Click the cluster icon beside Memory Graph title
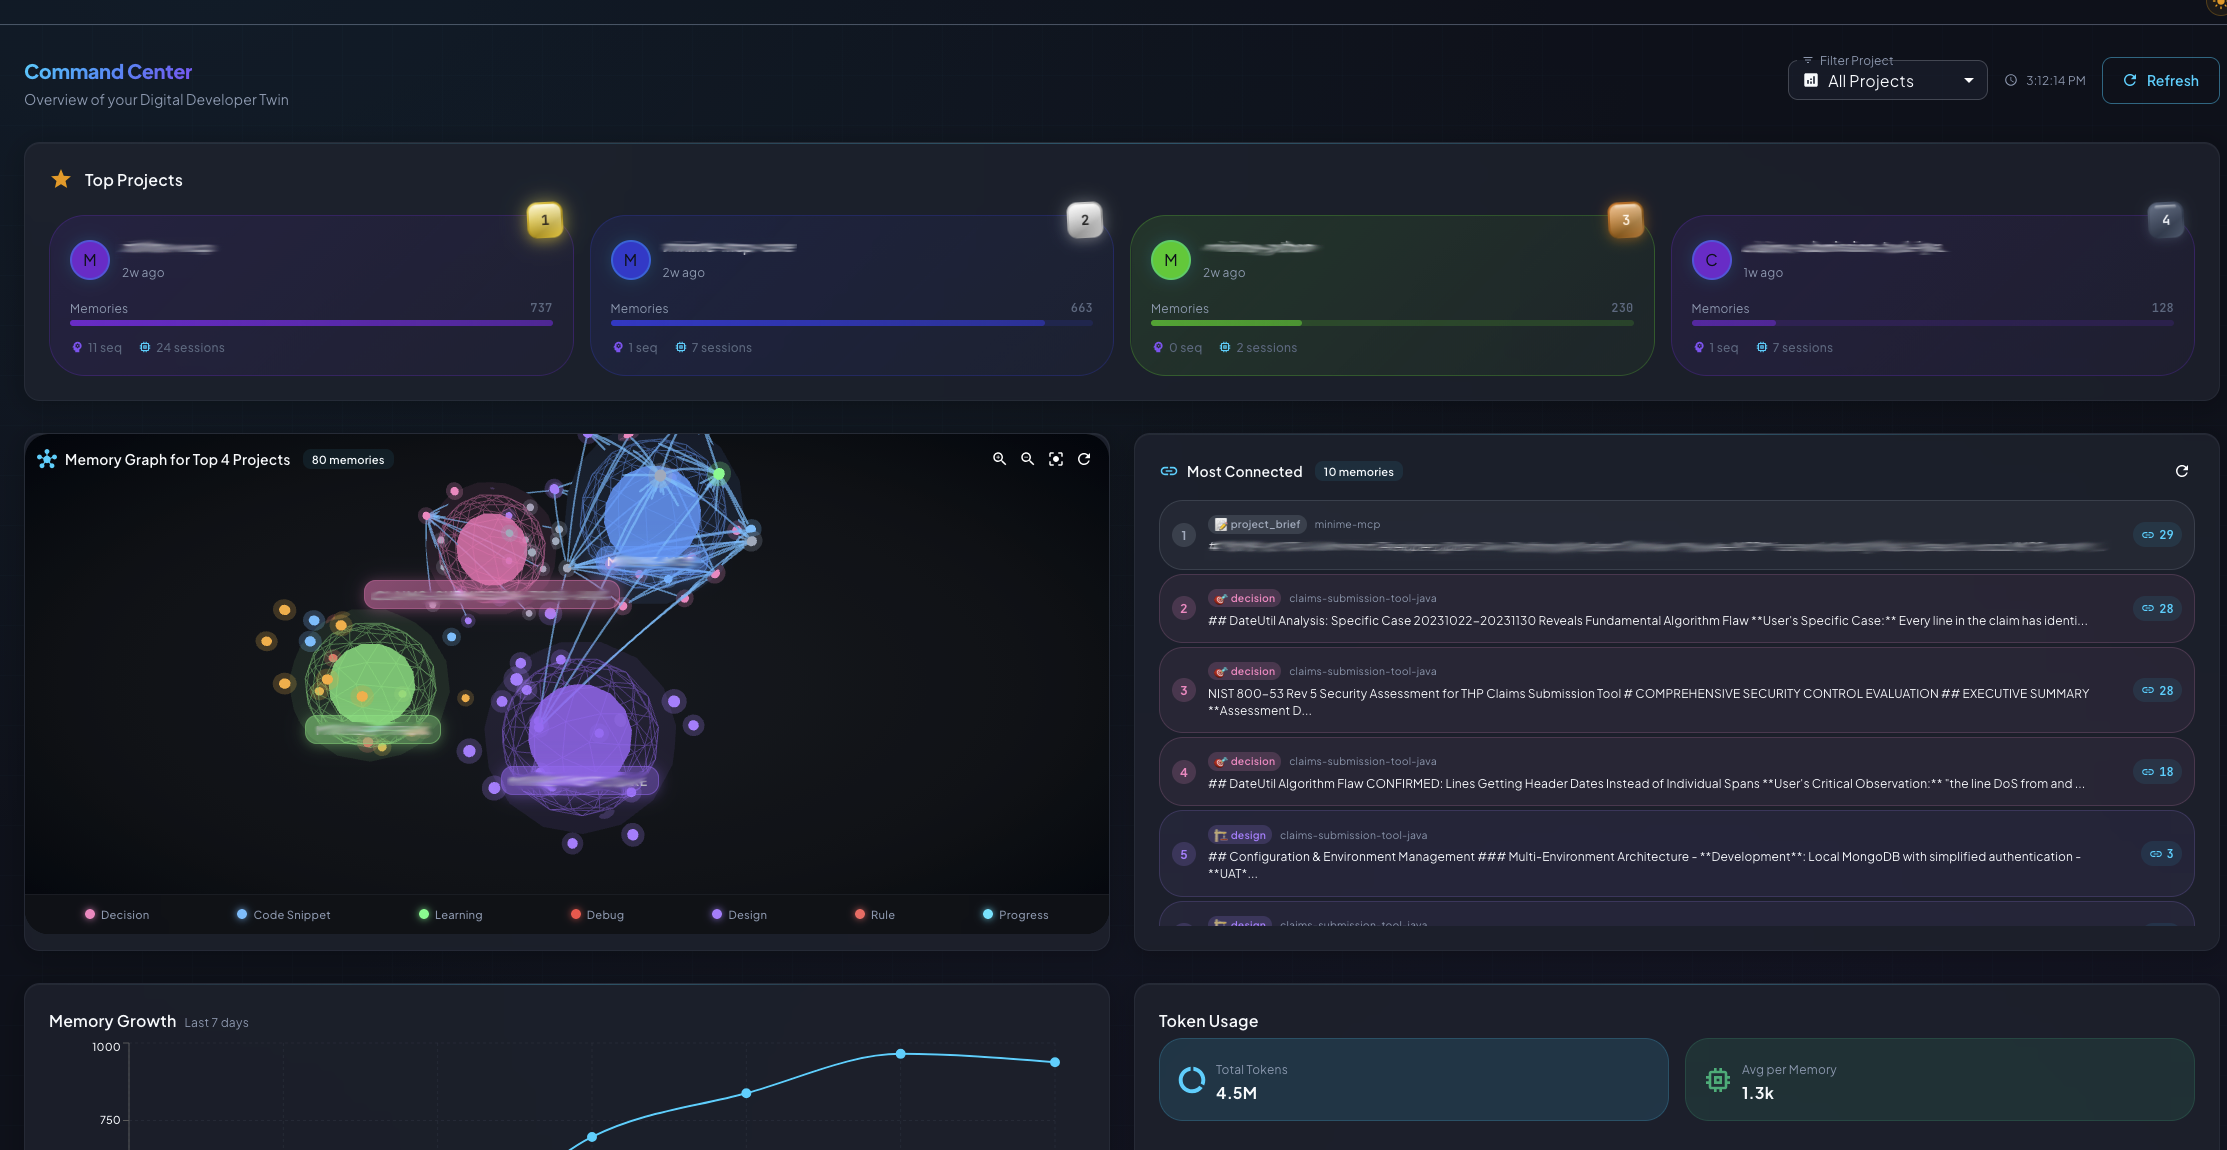This screenshot has height=1150, width=2227. [47, 458]
